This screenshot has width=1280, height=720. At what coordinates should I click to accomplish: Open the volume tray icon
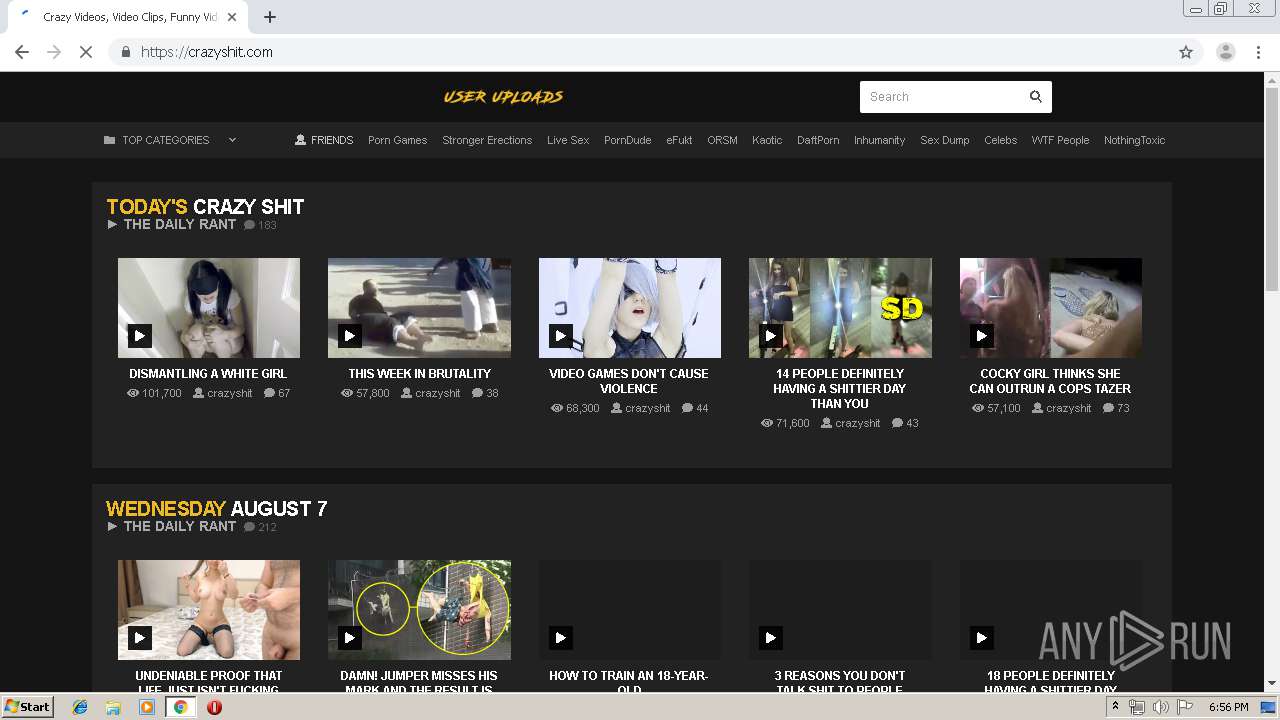(x=1160, y=707)
